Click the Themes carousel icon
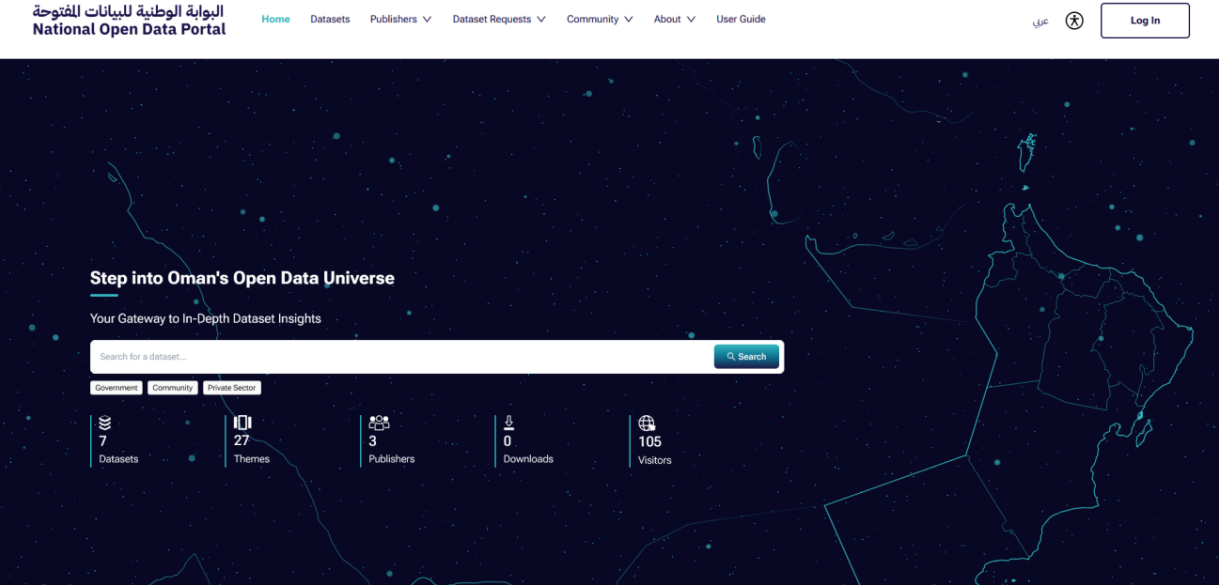 (x=242, y=423)
